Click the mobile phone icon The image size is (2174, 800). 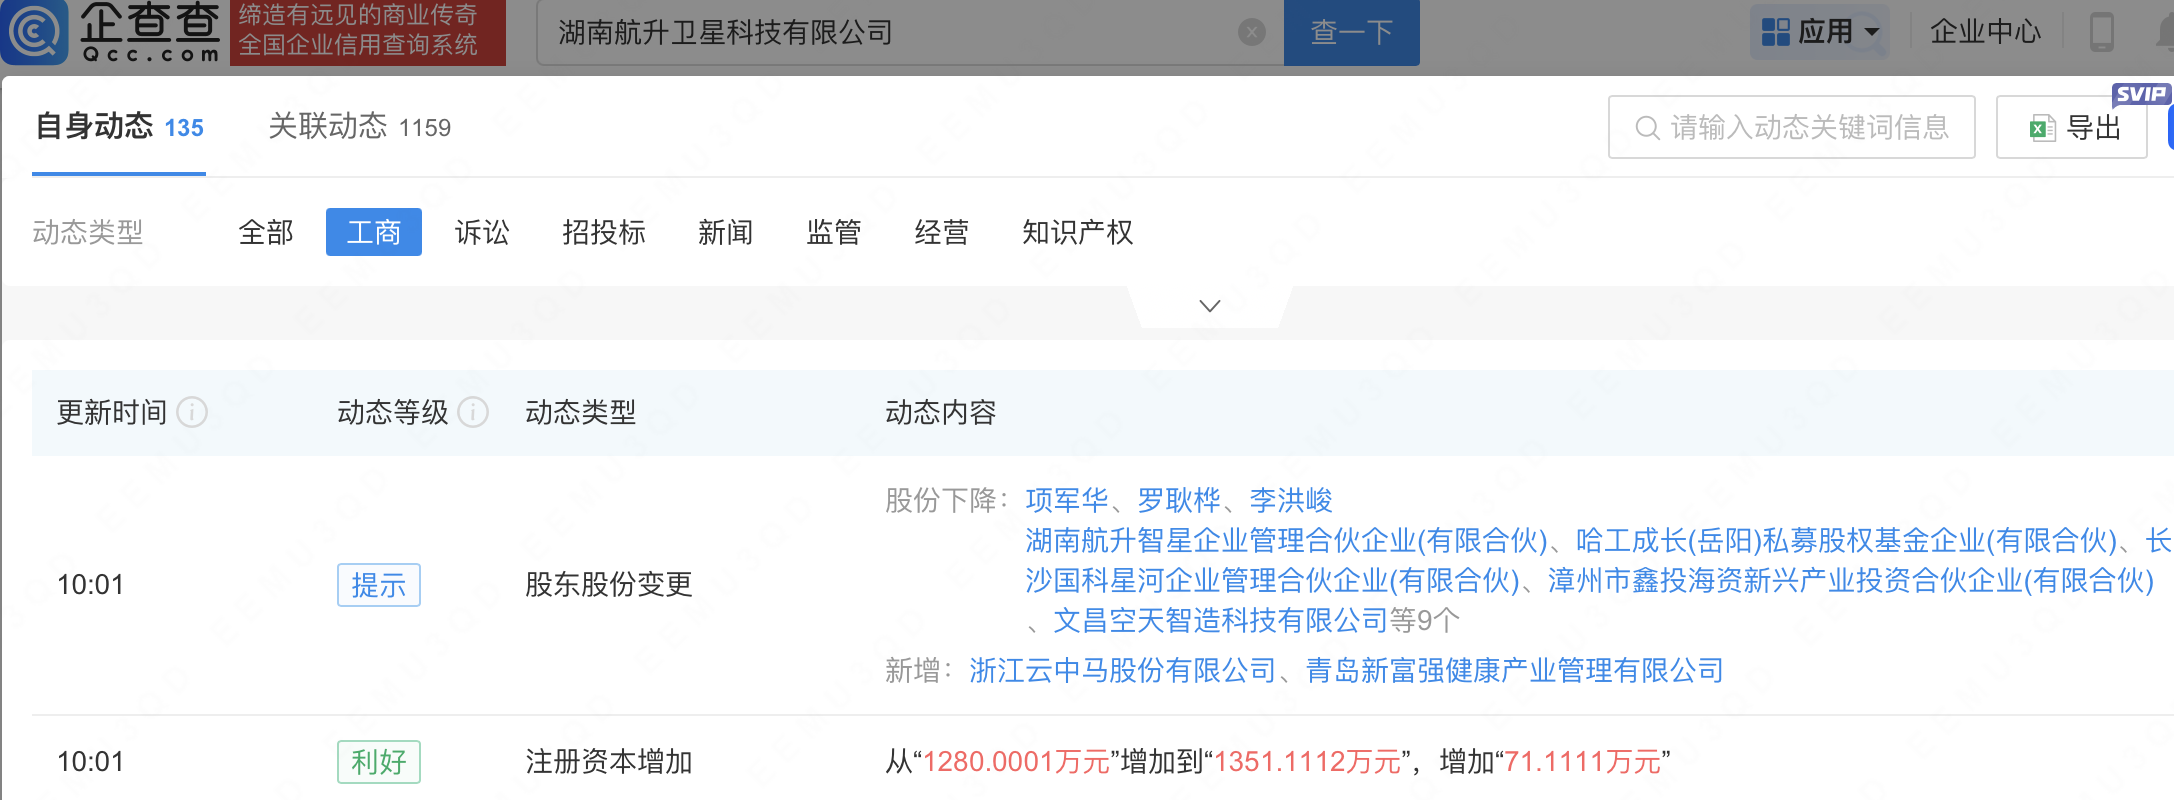2101,32
